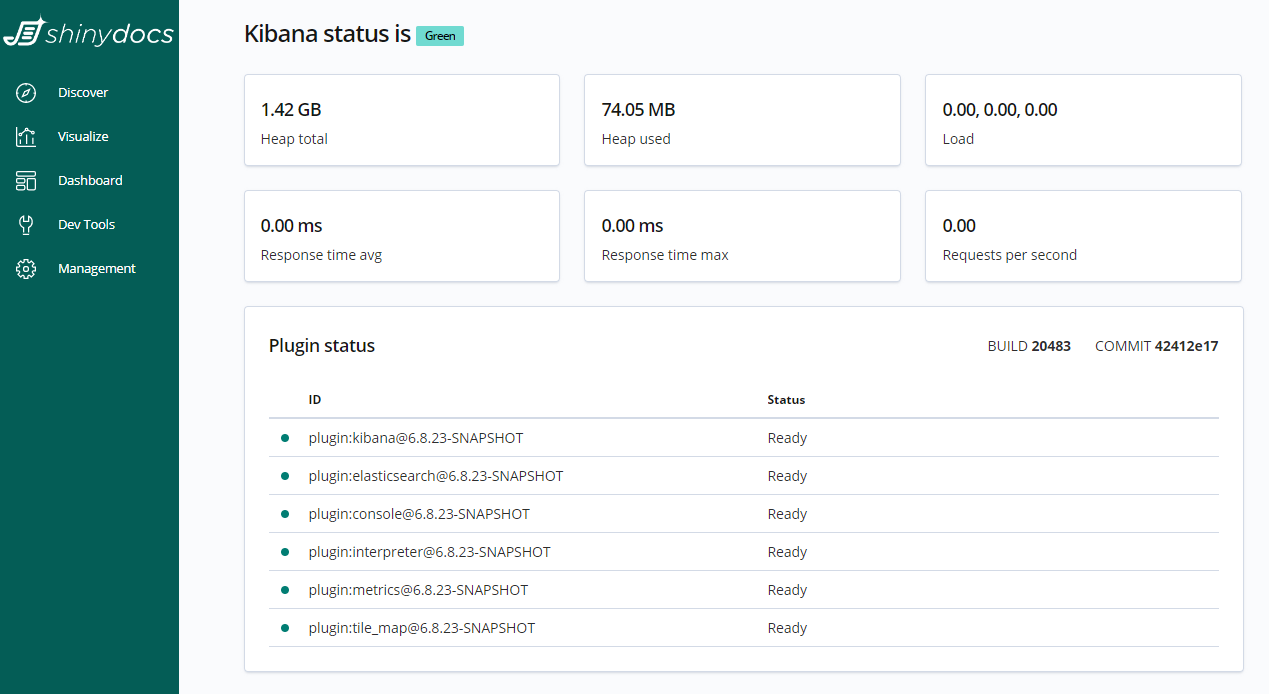The image size is (1269, 694).
Task: Click the Green status badge
Action: [440, 36]
